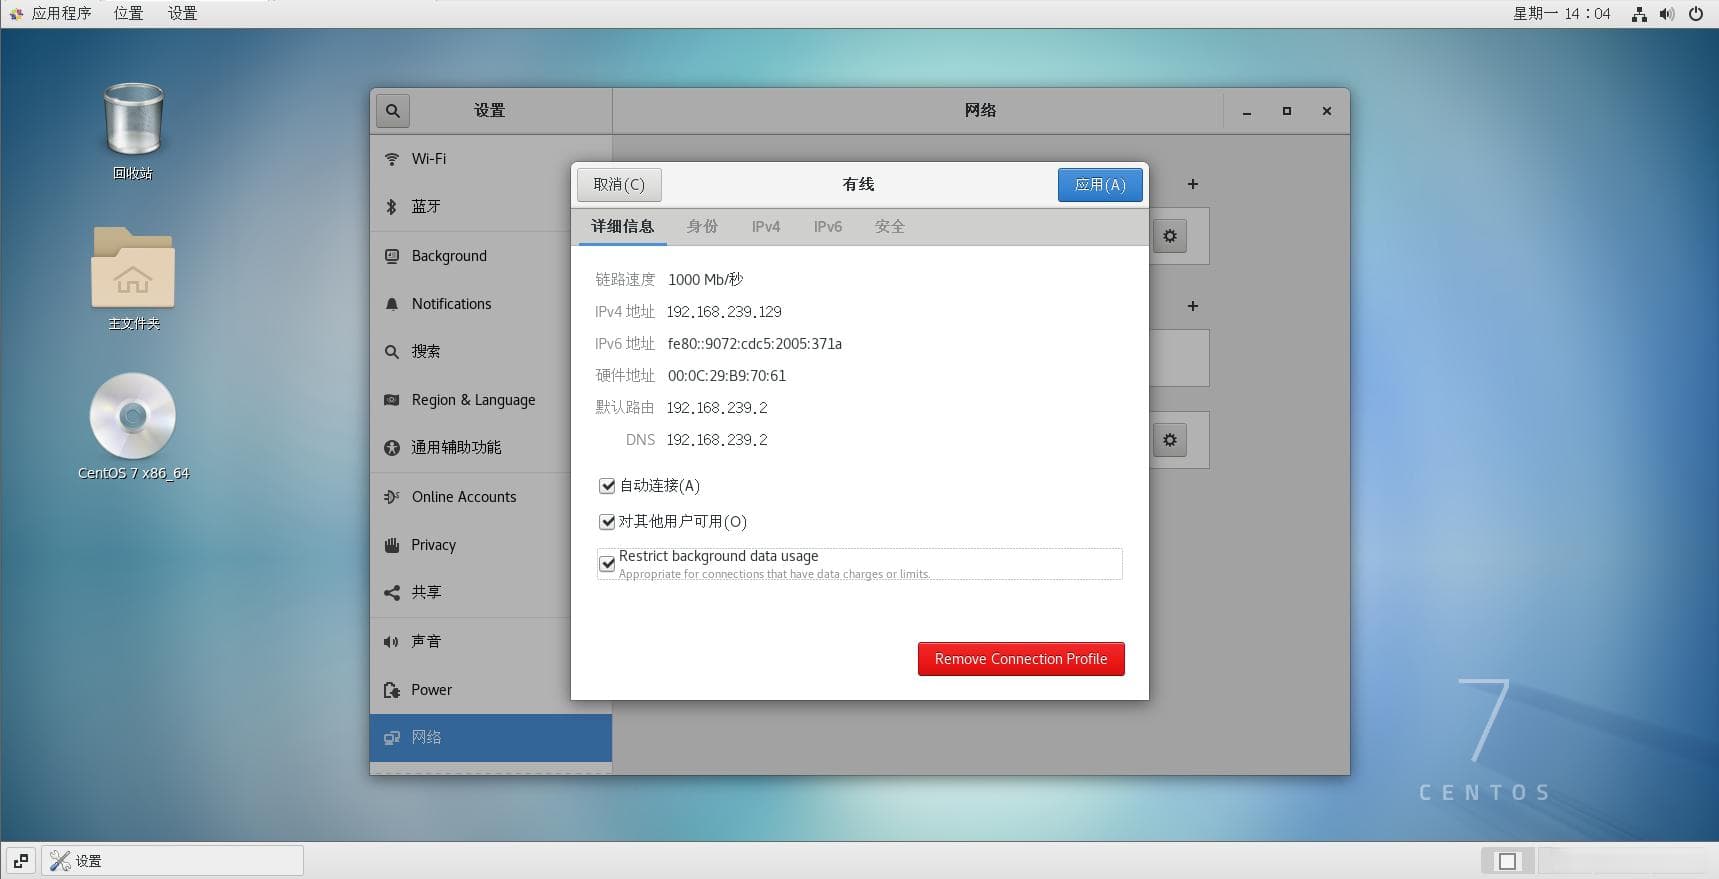Switch to the 安全 tab
1719x879 pixels.
point(889,227)
